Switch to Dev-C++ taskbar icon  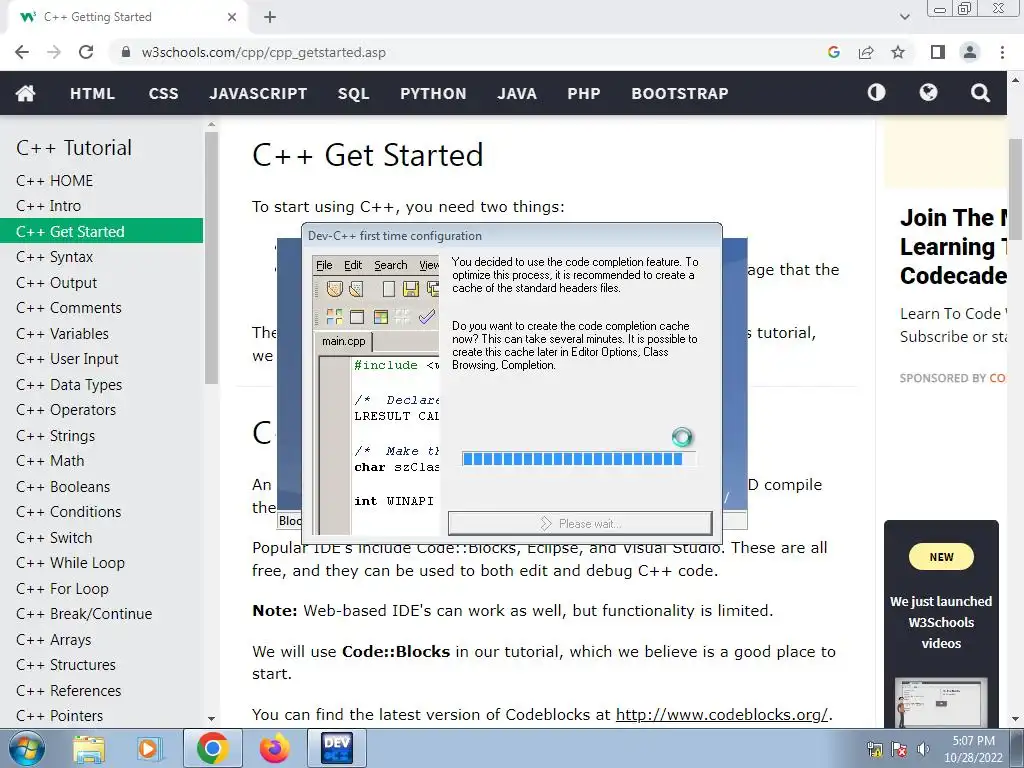(337, 748)
